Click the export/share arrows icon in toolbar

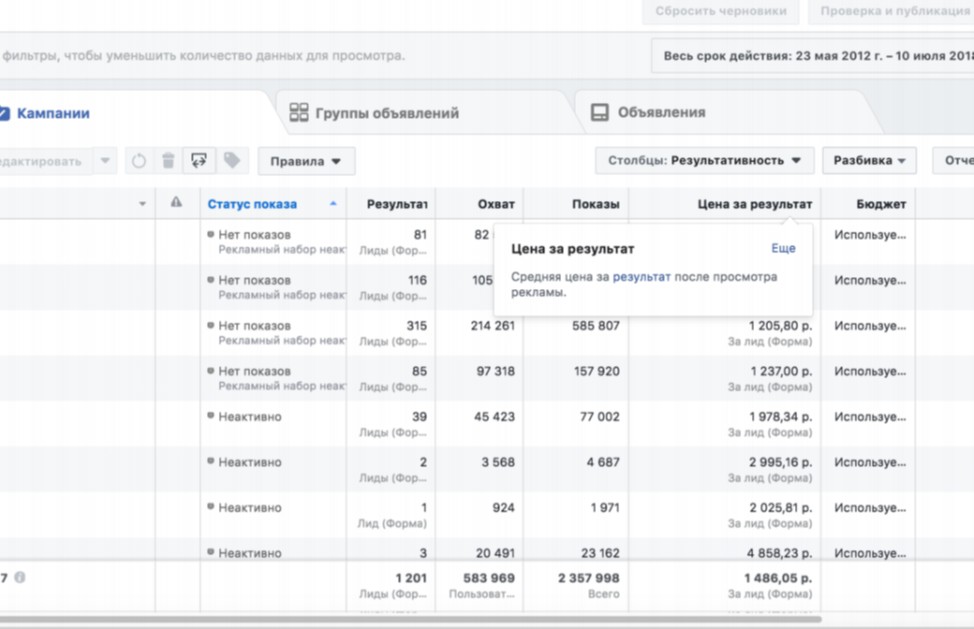pyautogui.click(x=199, y=160)
